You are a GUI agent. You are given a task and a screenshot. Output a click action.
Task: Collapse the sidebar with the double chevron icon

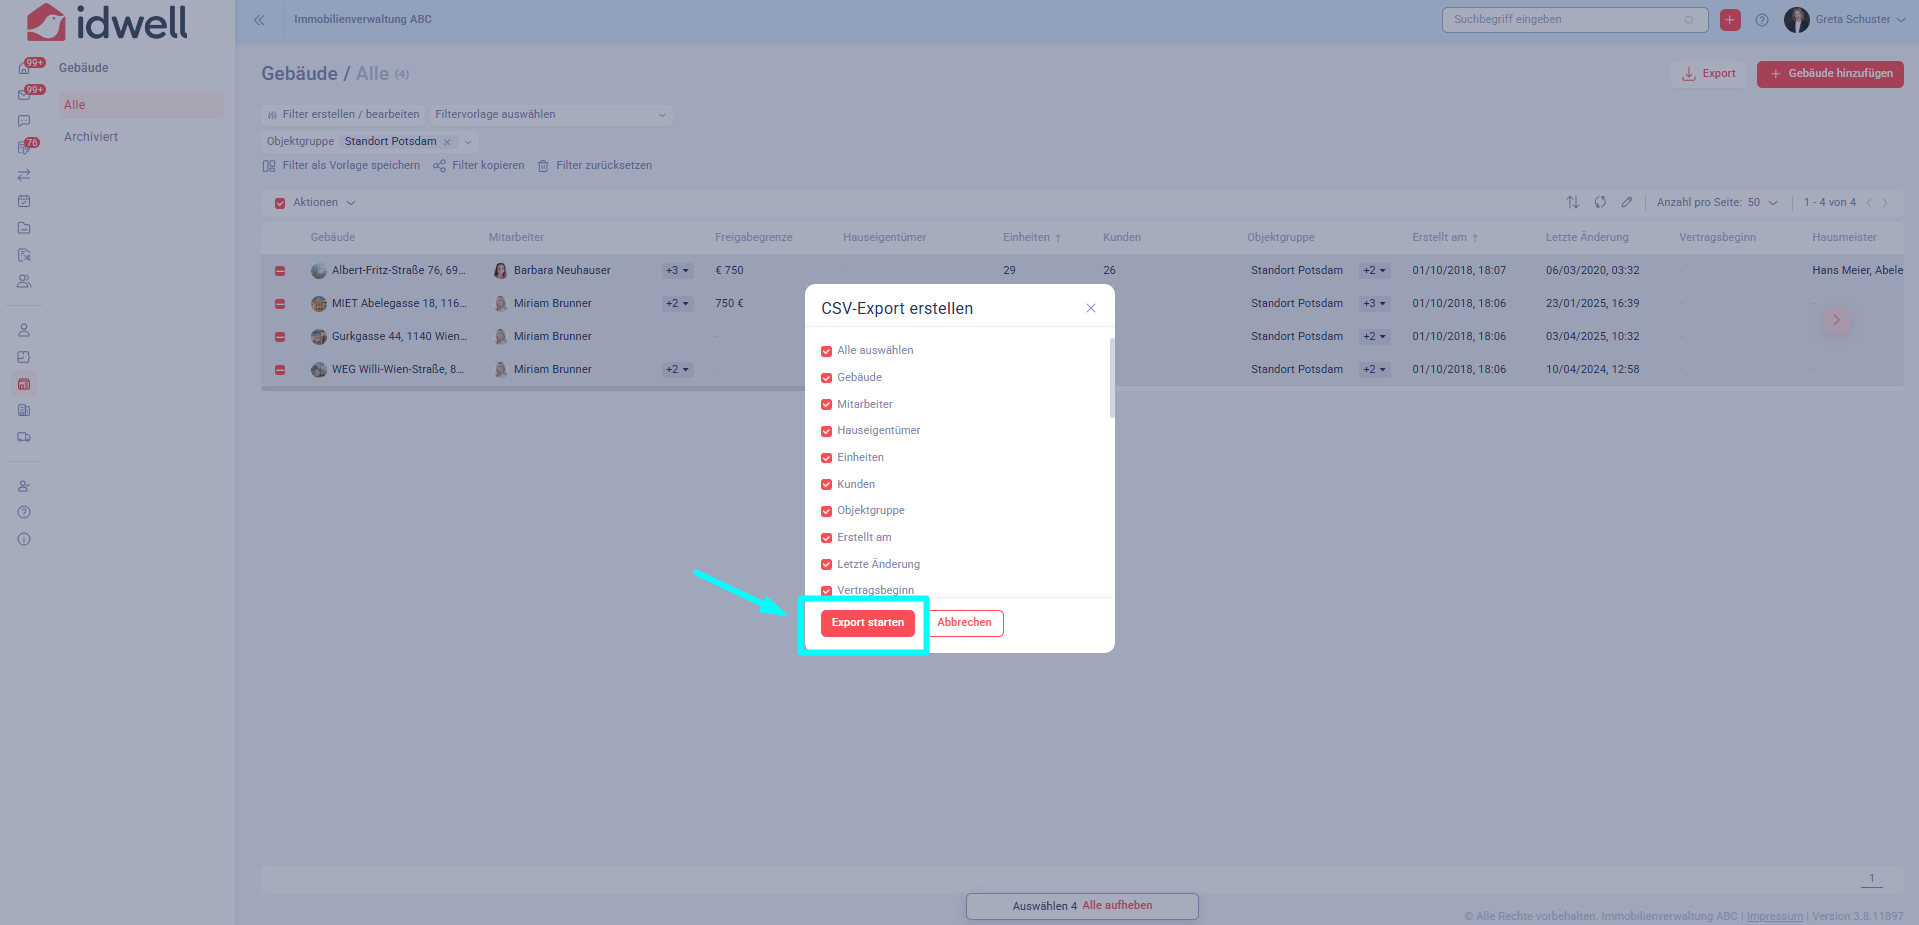click(x=259, y=20)
